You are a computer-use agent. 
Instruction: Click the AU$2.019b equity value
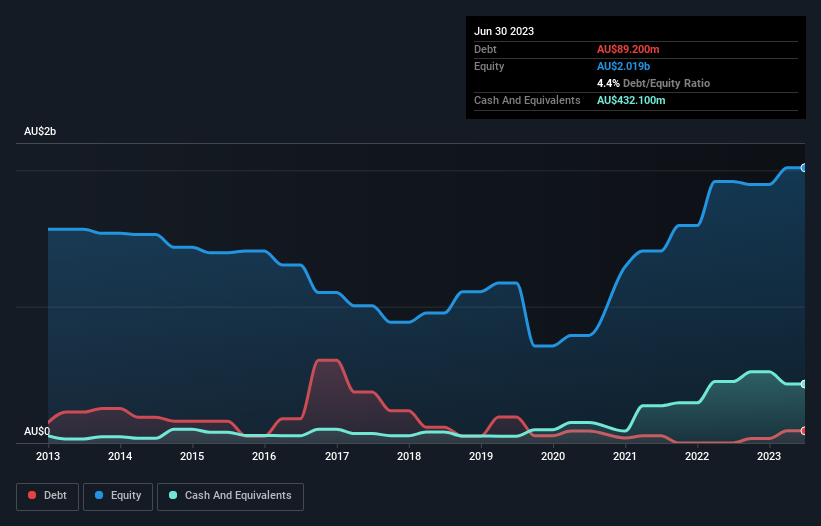(x=623, y=66)
